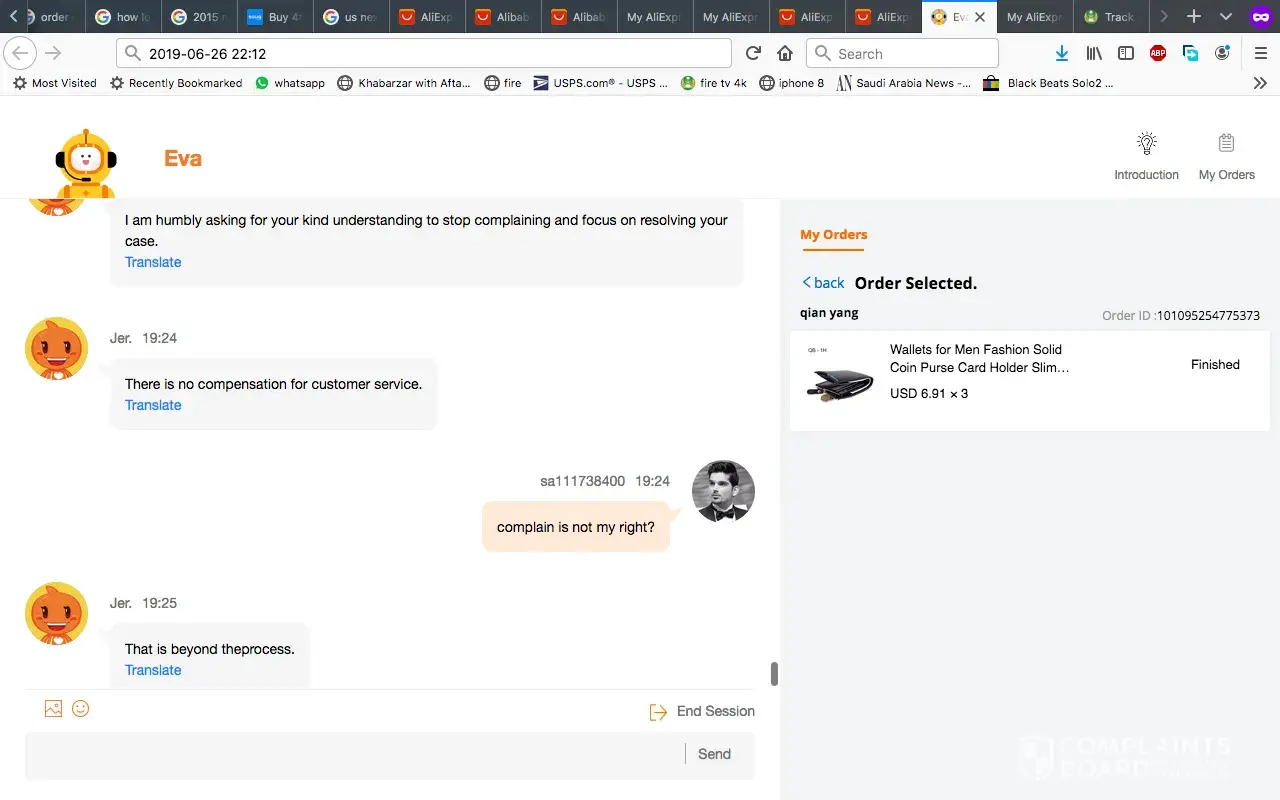
Task: Select the My Orders panel tab
Action: 834,235
